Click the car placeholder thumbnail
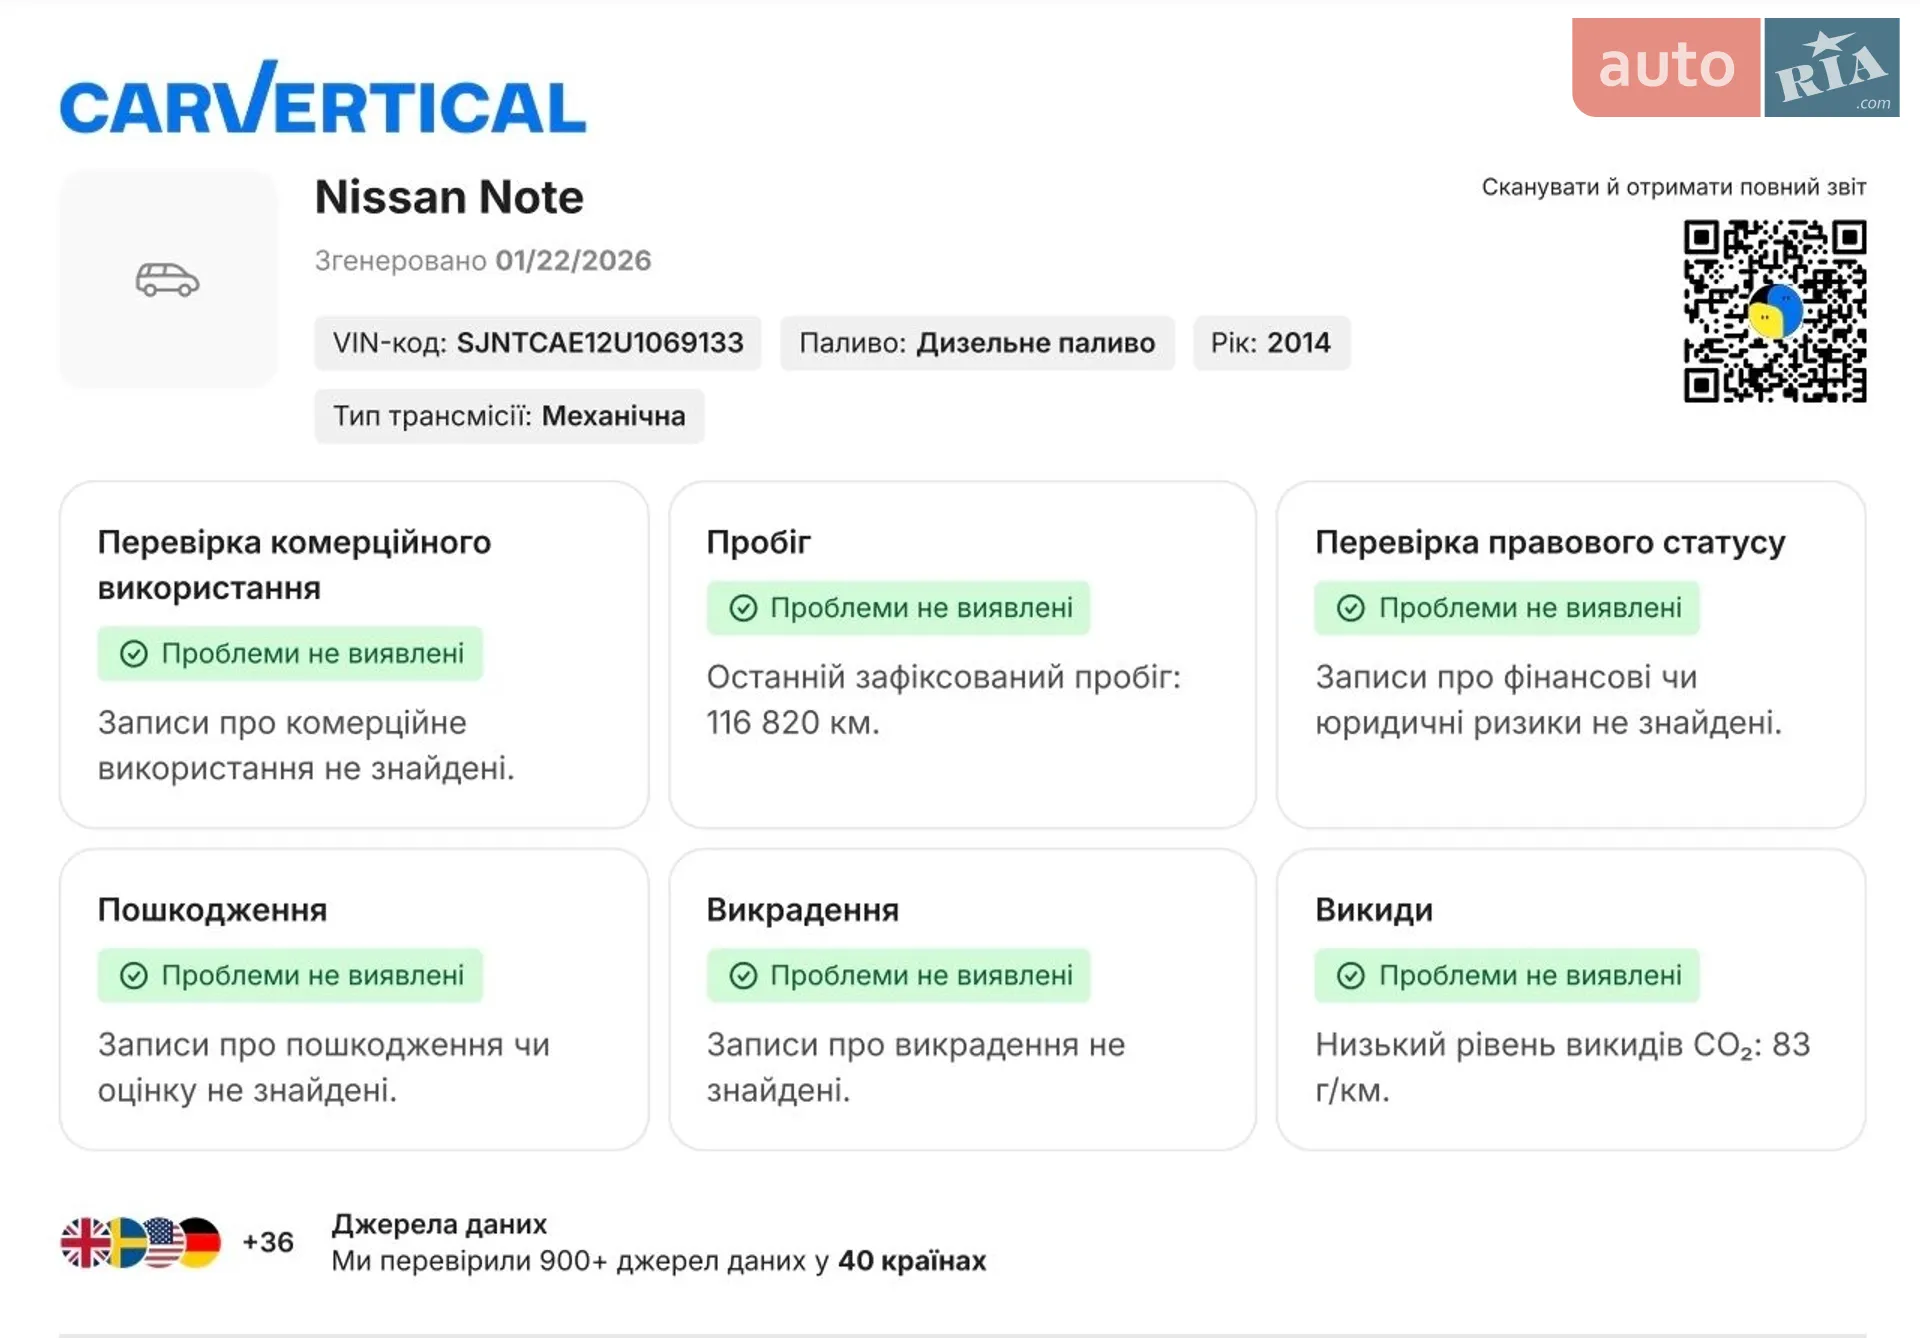1920x1338 pixels. [x=168, y=279]
